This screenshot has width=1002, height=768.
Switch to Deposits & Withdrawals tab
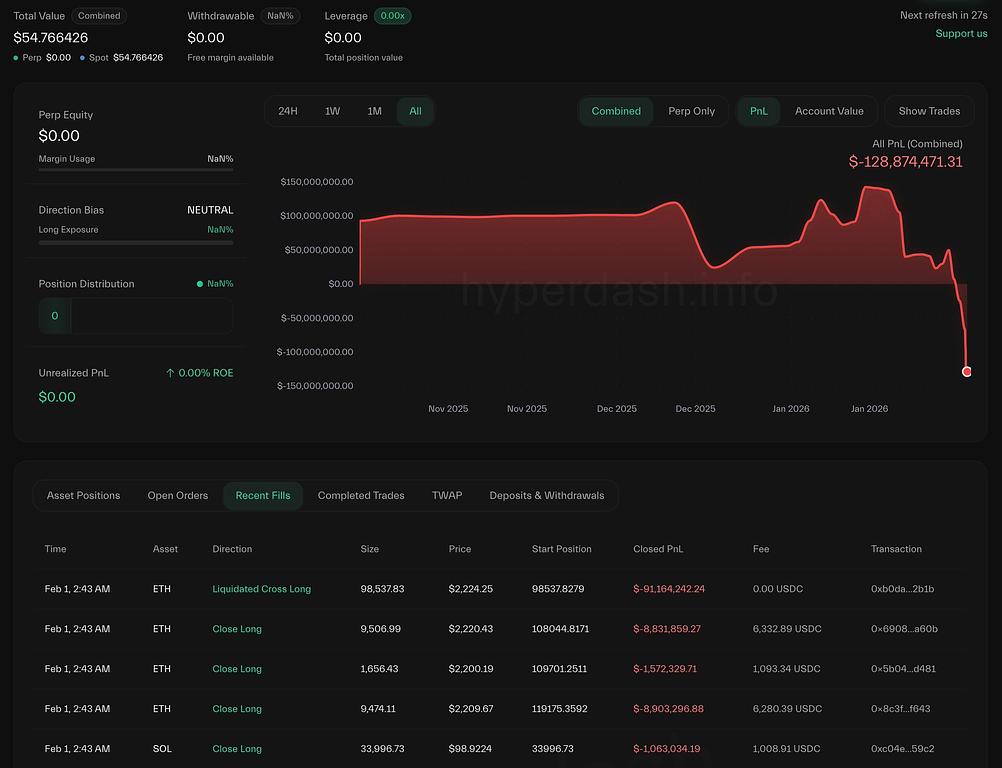tap(546, 495)
